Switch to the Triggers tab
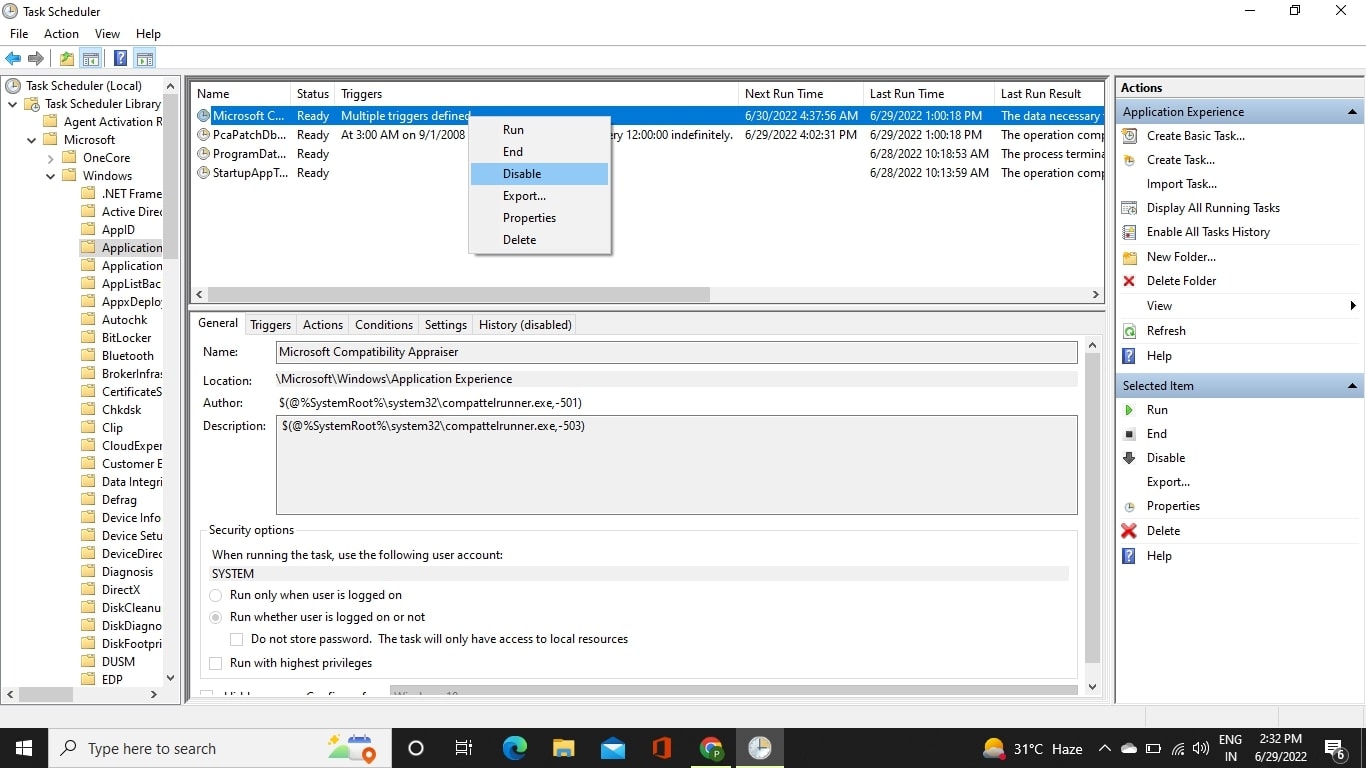 (270, 325)
